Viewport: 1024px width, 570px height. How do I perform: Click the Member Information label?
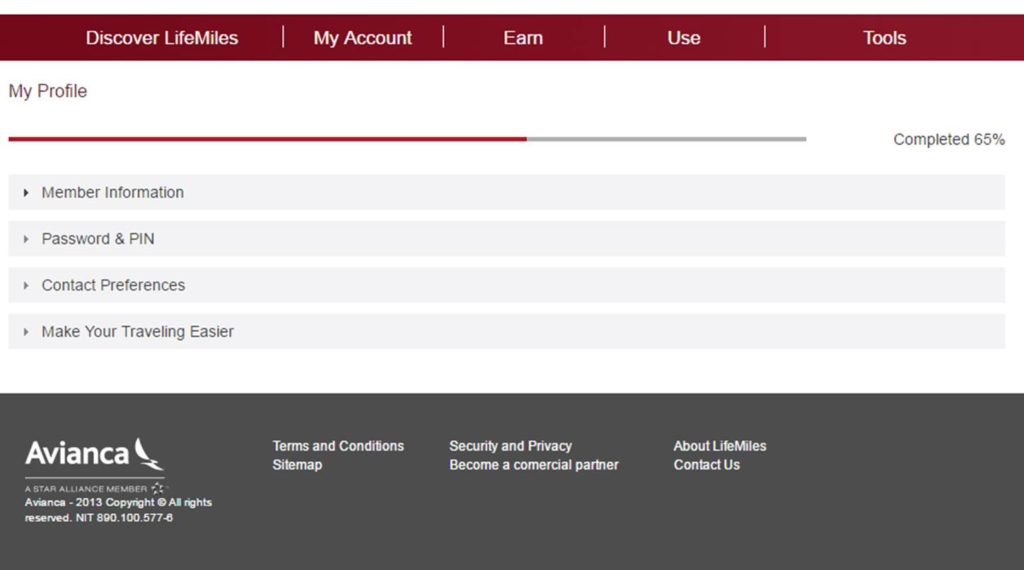(112, 193)
